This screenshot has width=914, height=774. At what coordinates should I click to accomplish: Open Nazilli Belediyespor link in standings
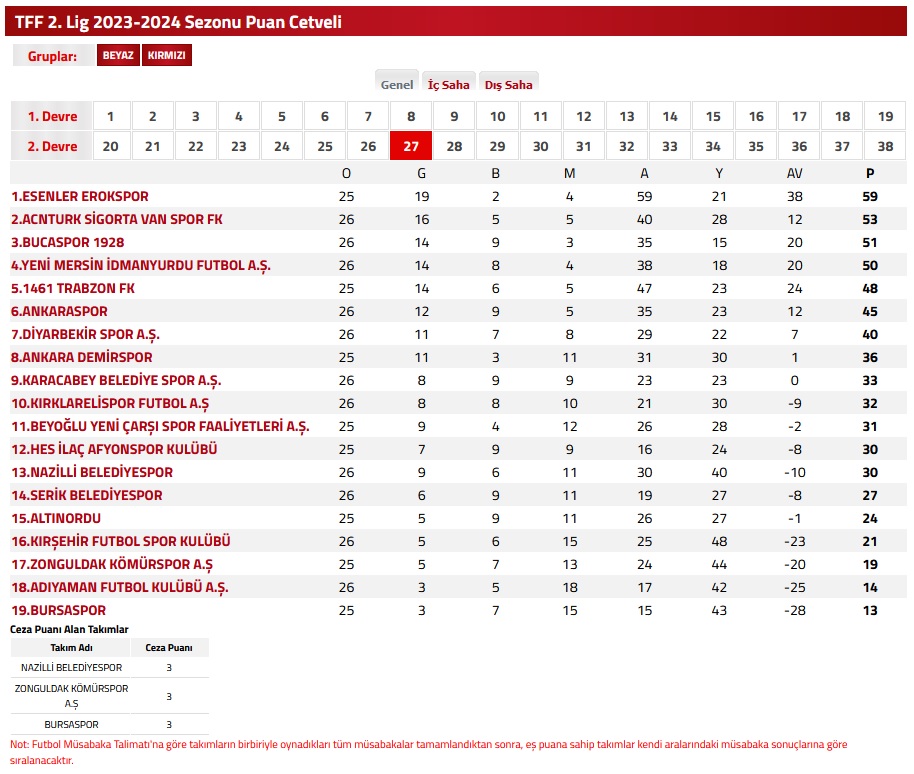pos(92,473)
